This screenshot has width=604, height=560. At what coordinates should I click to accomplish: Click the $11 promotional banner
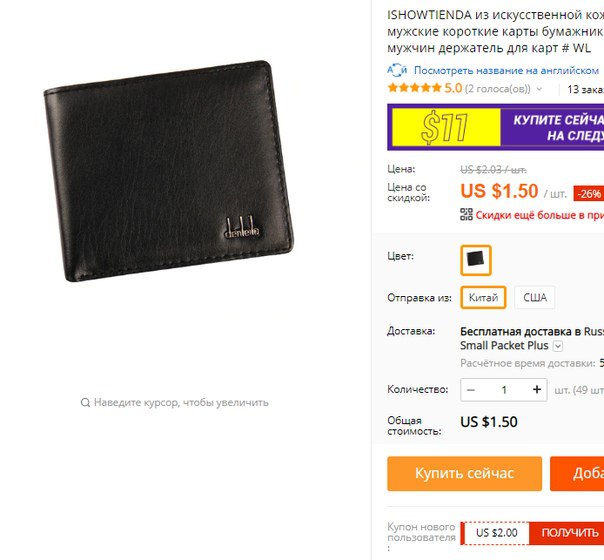(x=496, y=127)
